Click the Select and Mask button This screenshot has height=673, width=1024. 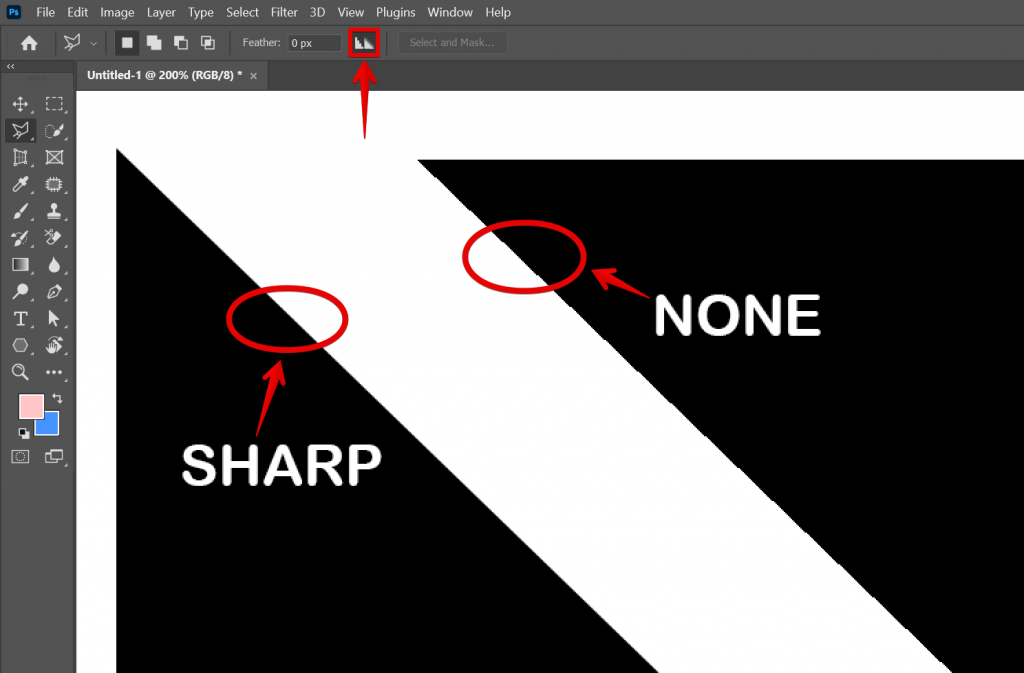pyautogui.click(x=452, y=42)
